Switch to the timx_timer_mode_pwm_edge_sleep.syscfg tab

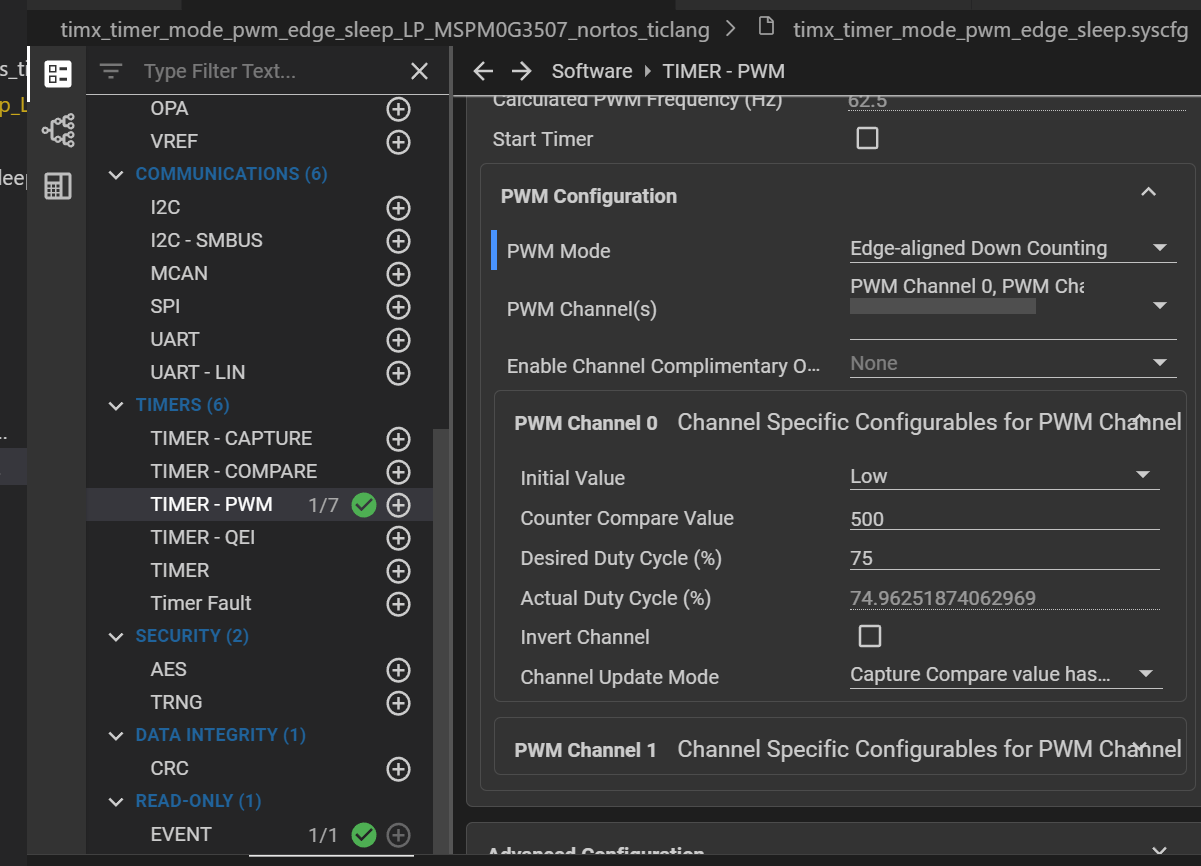click(989, 29)
